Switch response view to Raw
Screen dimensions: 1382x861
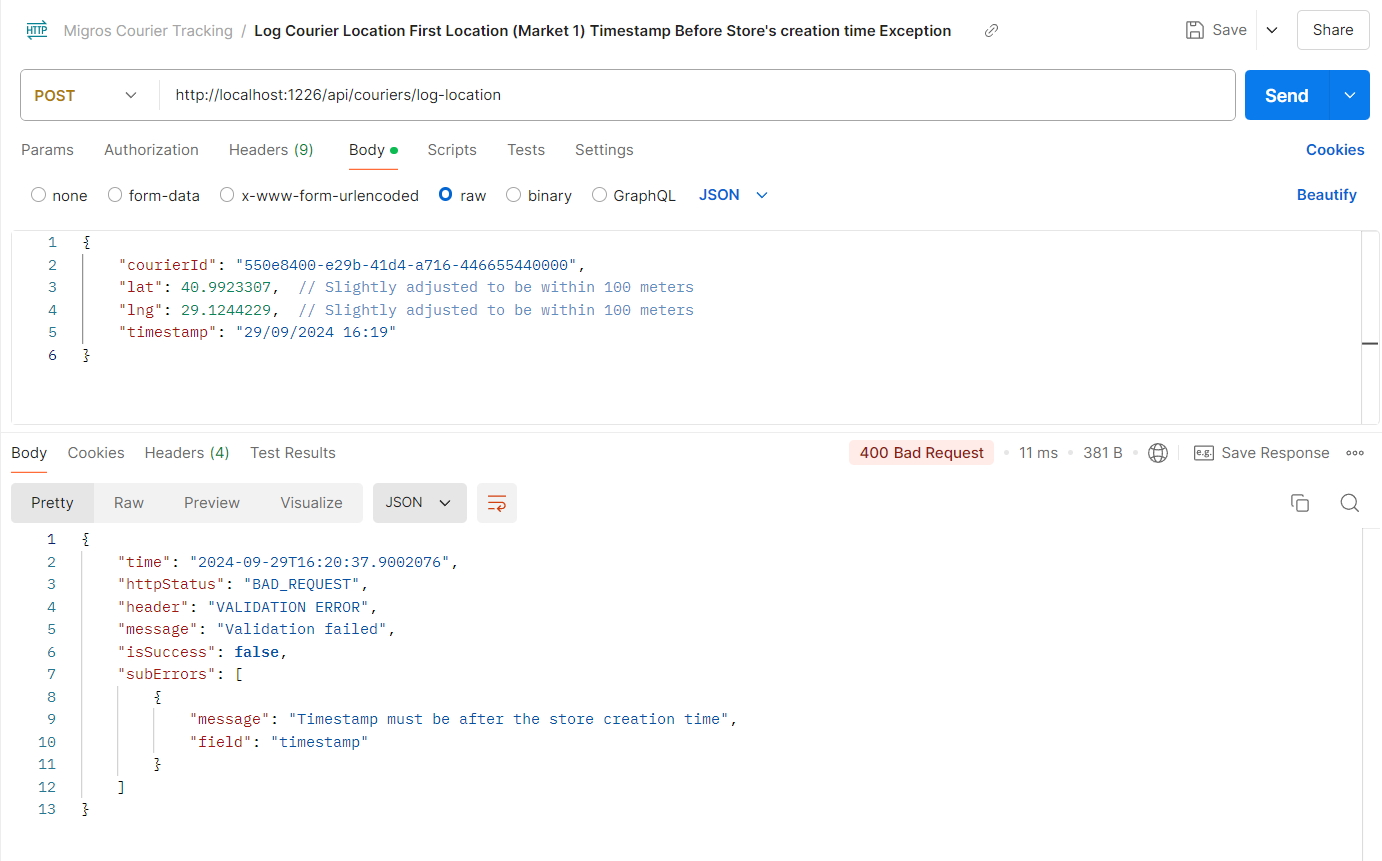pos(129,503)
